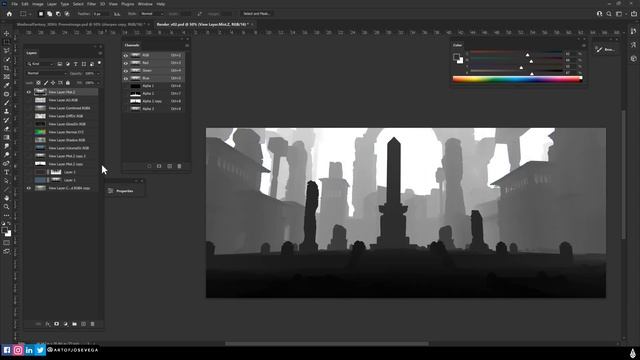This screenshot has height=360, width=640.
Task: Toggle visibility of the bottom RGBA copy layer
Action: click(29, 188)
